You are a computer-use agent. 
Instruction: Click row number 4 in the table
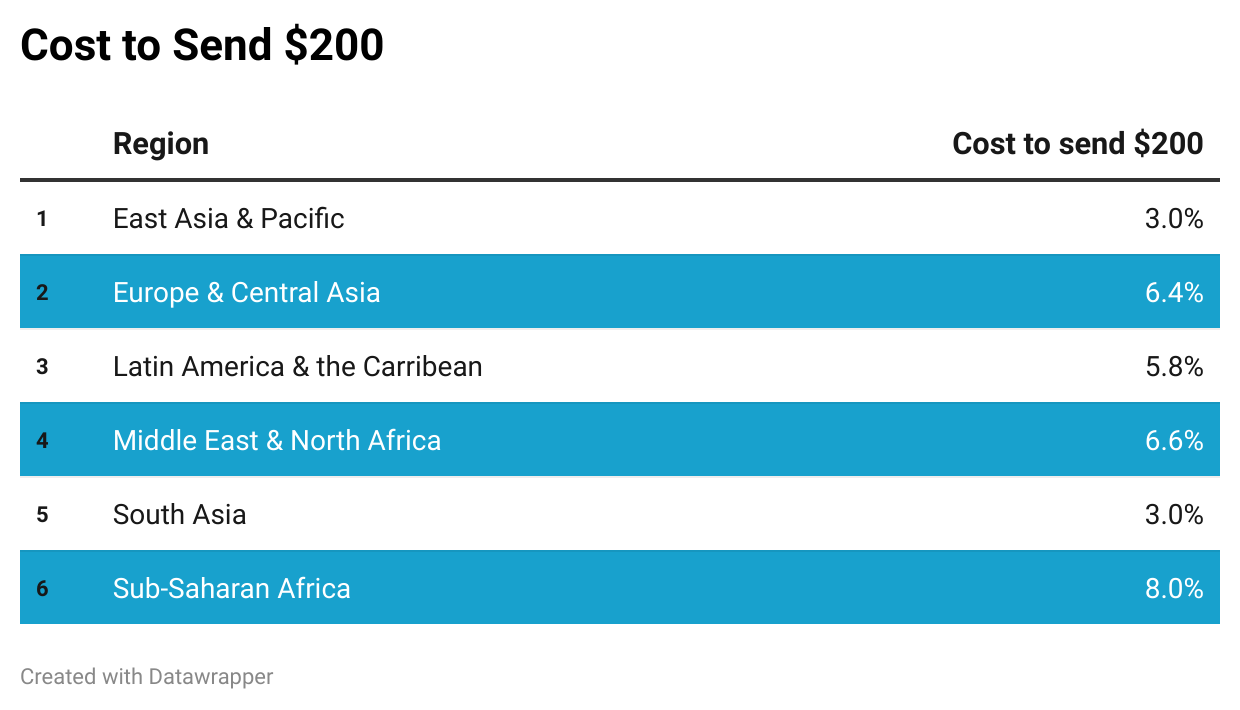[42, 440]
